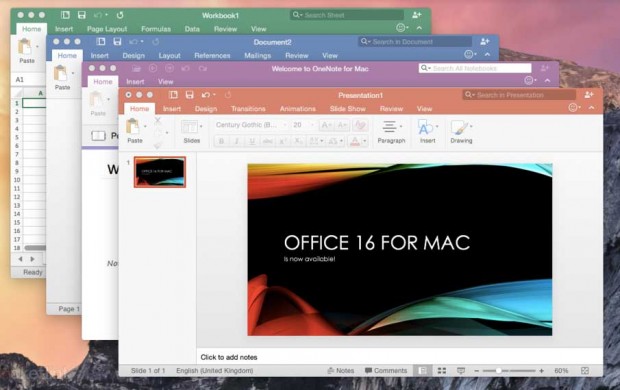Click the zoom slider in PowerPoint status bar
The width and height of the screenshot is (620, 390).
pos(509,371)
